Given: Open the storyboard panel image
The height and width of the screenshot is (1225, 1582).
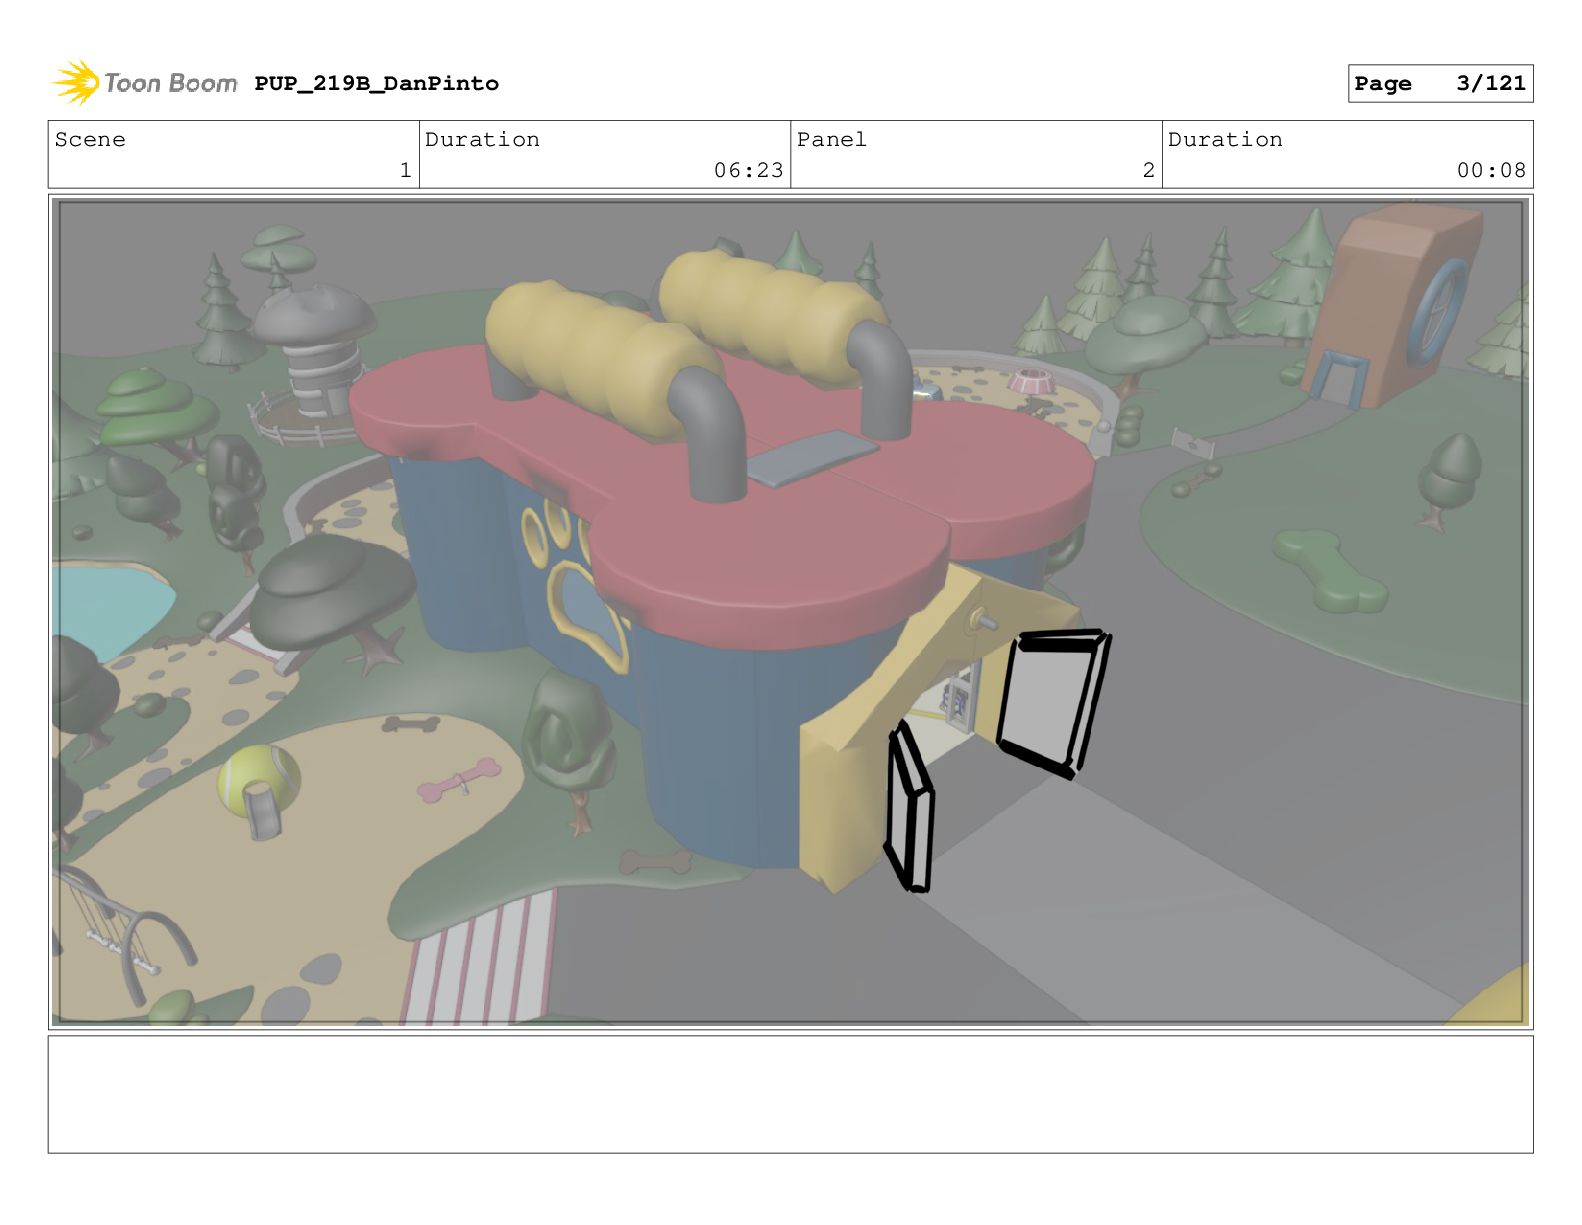Looking at the screenshot, I should pos(790,612).
